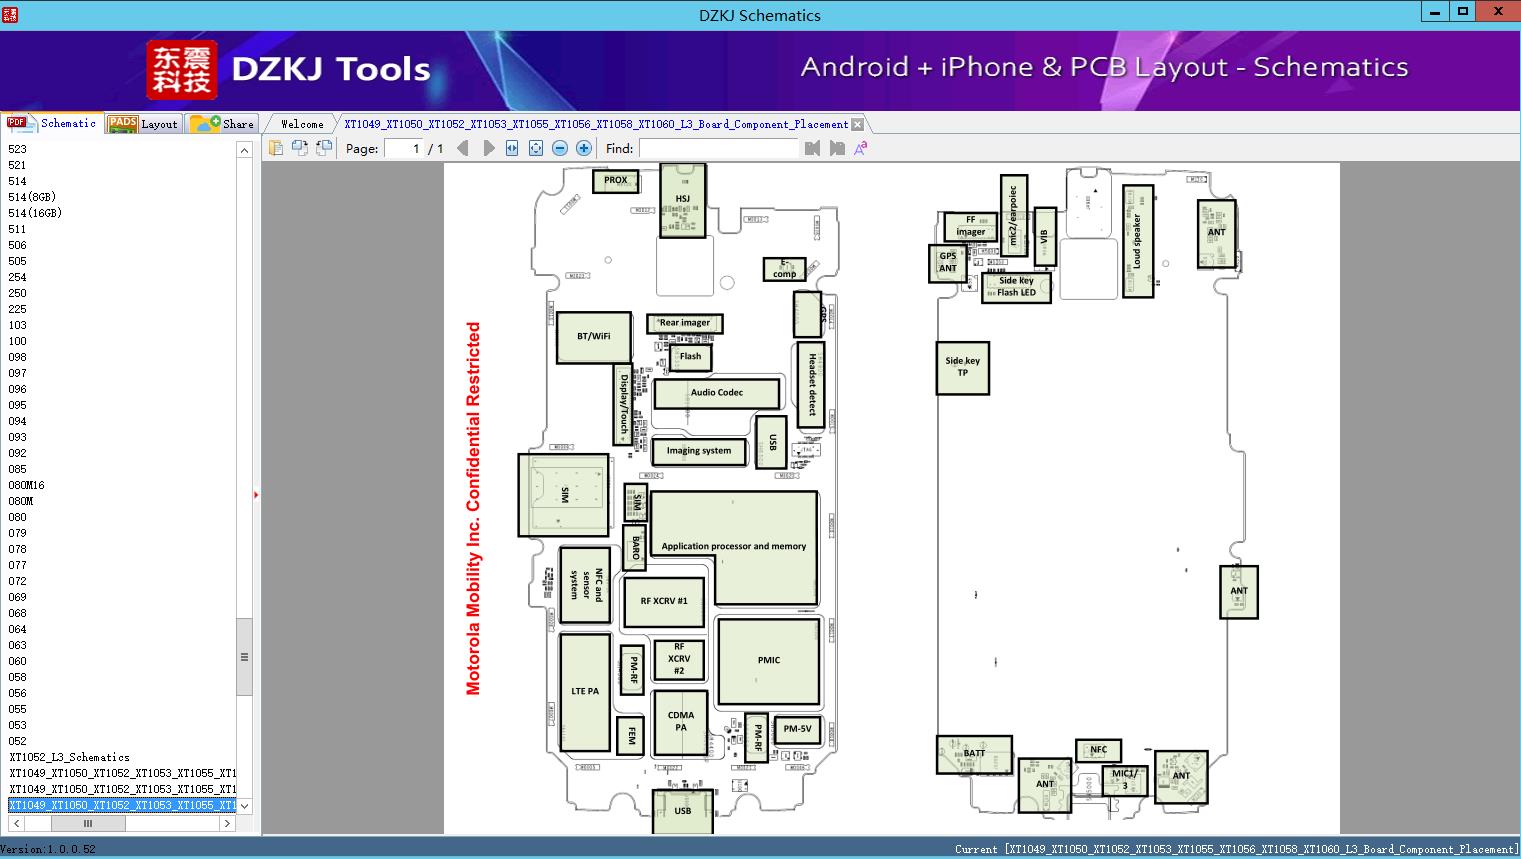Close the board component placement tab
The width and height of the screenshot is (1521, 859).
tap(857, 125)
